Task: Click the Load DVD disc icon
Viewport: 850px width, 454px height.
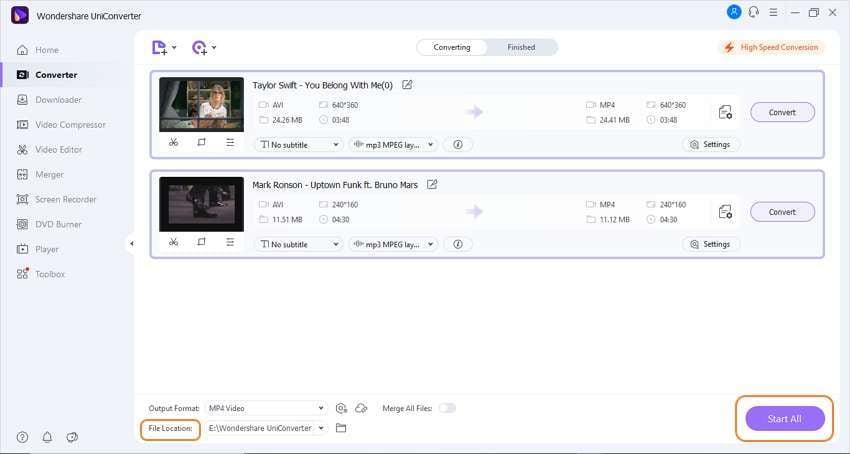Action: click(199, 48)
